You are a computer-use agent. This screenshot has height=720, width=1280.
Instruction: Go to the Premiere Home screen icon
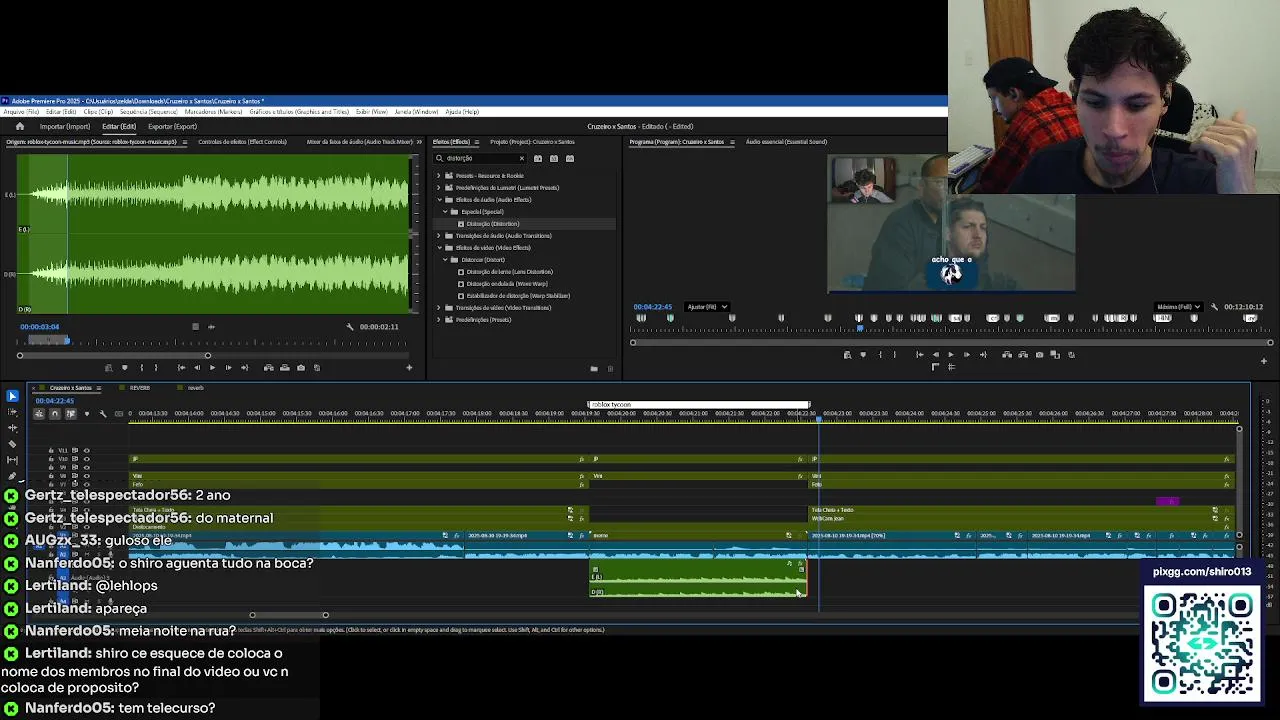coord(19,126)
